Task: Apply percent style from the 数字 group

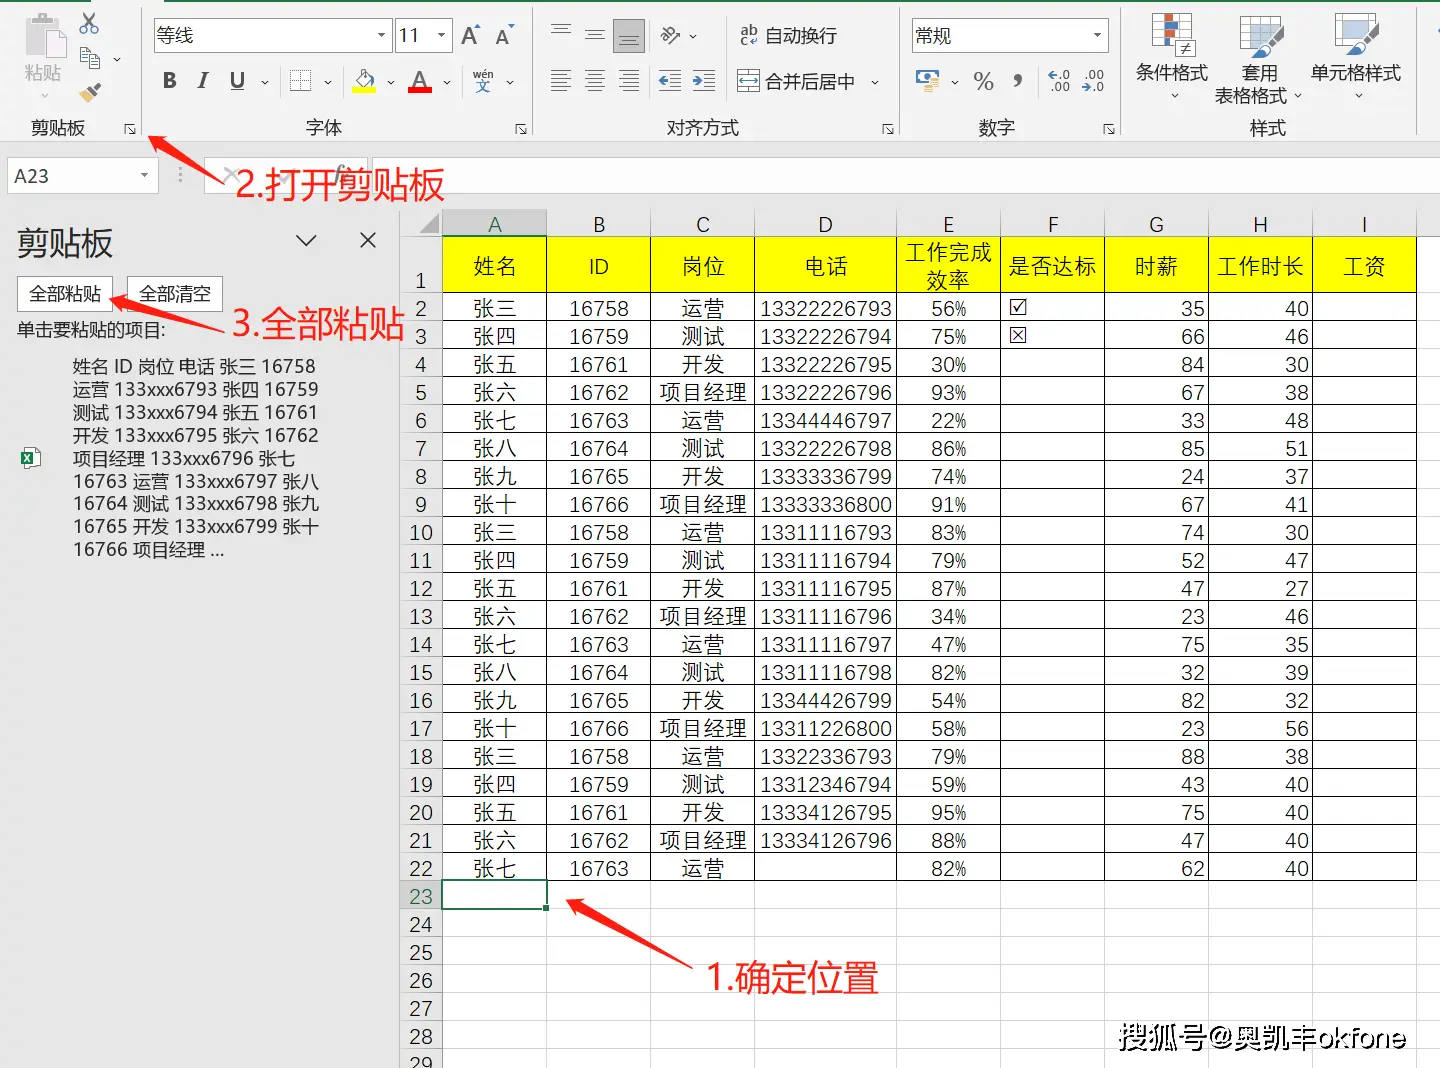Action: coord(984,81)
